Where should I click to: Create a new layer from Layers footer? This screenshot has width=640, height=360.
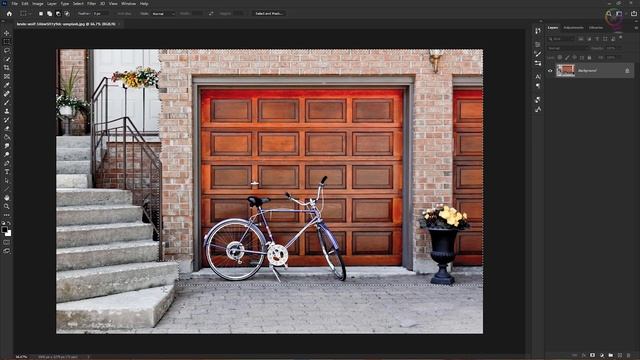click(x=620, y=356)
